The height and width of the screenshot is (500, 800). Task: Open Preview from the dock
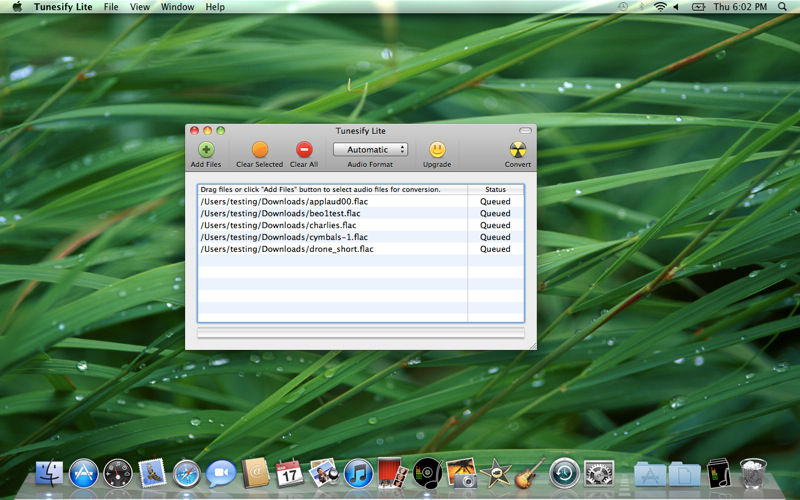(324, 472)
